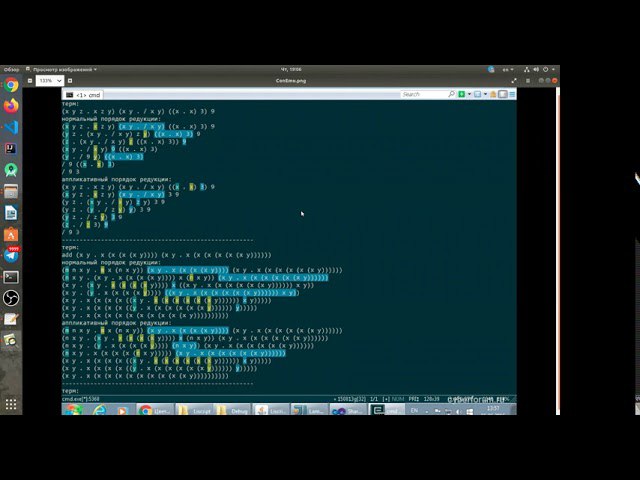Image resolution: width=640 pixels, height=480 pixels.
Task: Click cmd.exe status bar text
Action: (80, 399)
